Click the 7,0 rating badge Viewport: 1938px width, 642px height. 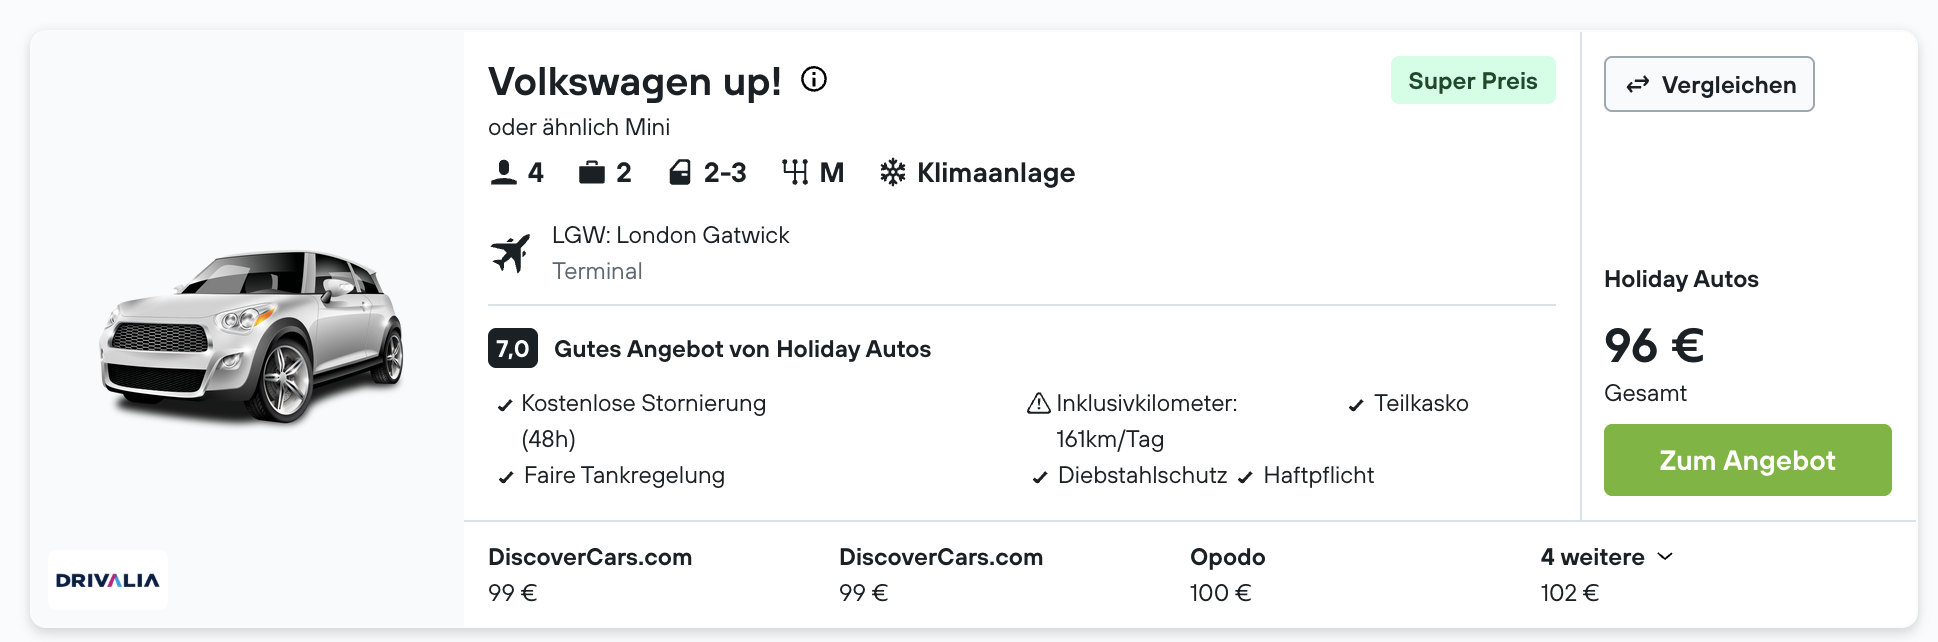(x=513, y=348)
